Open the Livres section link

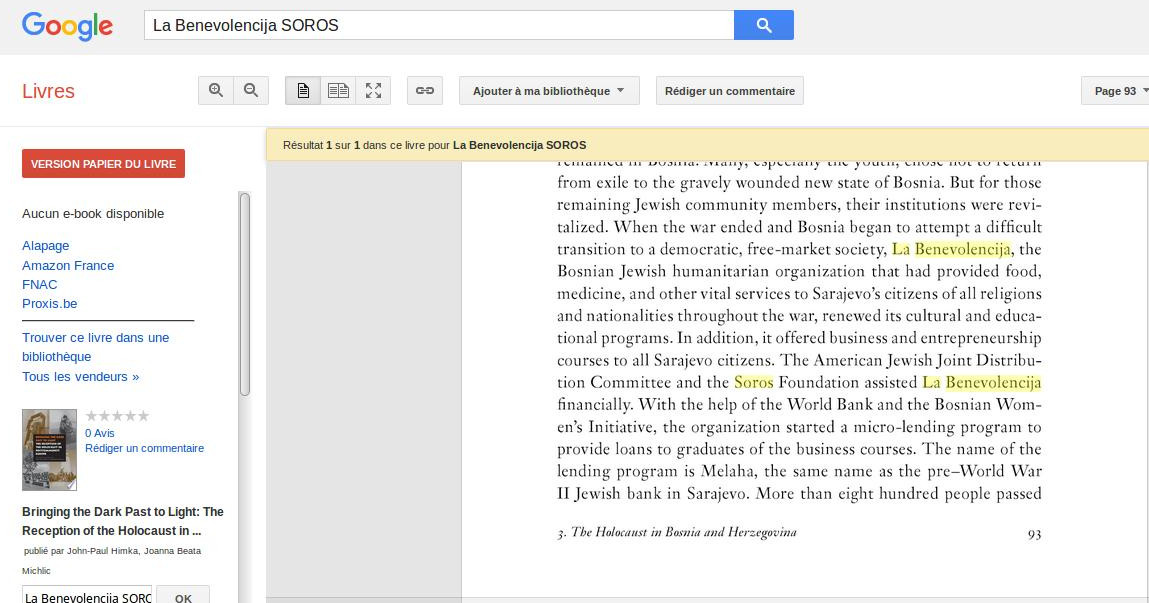(48, 91)
